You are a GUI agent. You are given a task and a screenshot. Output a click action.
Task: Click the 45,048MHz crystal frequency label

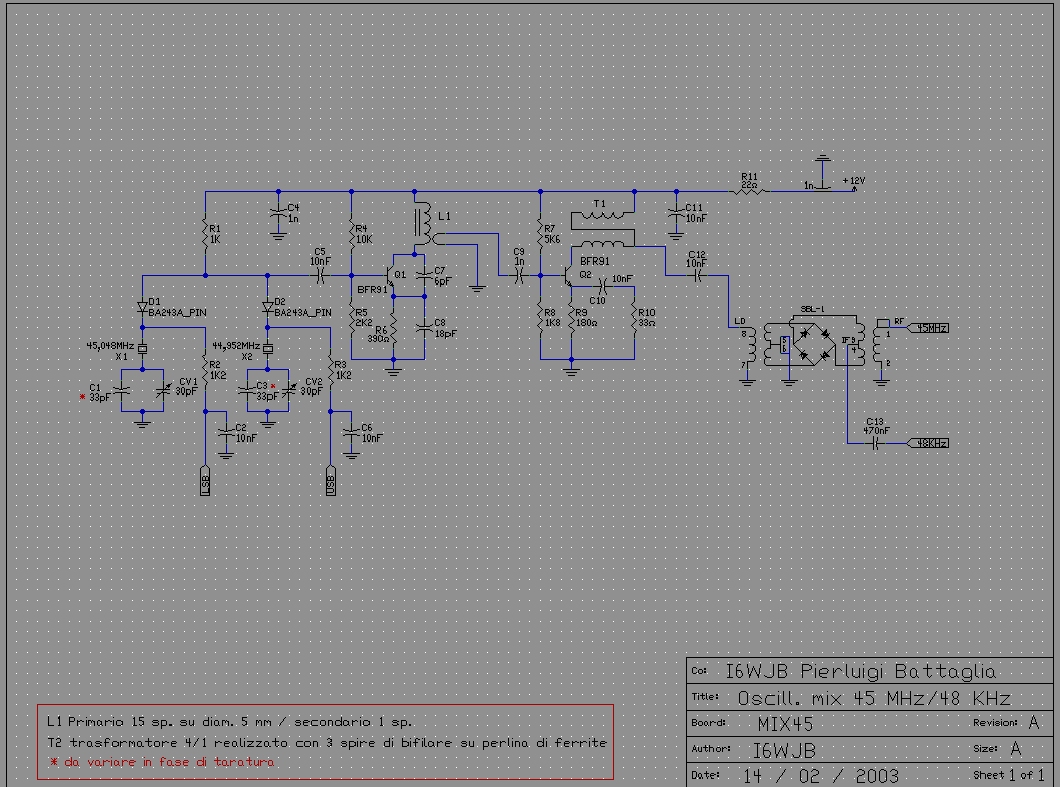[110, 345]
